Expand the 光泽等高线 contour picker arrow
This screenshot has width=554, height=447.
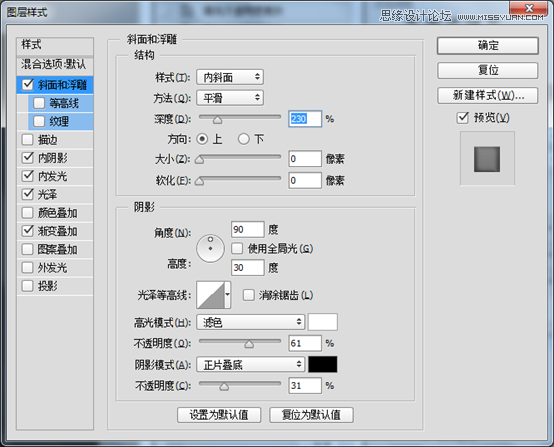228,295
